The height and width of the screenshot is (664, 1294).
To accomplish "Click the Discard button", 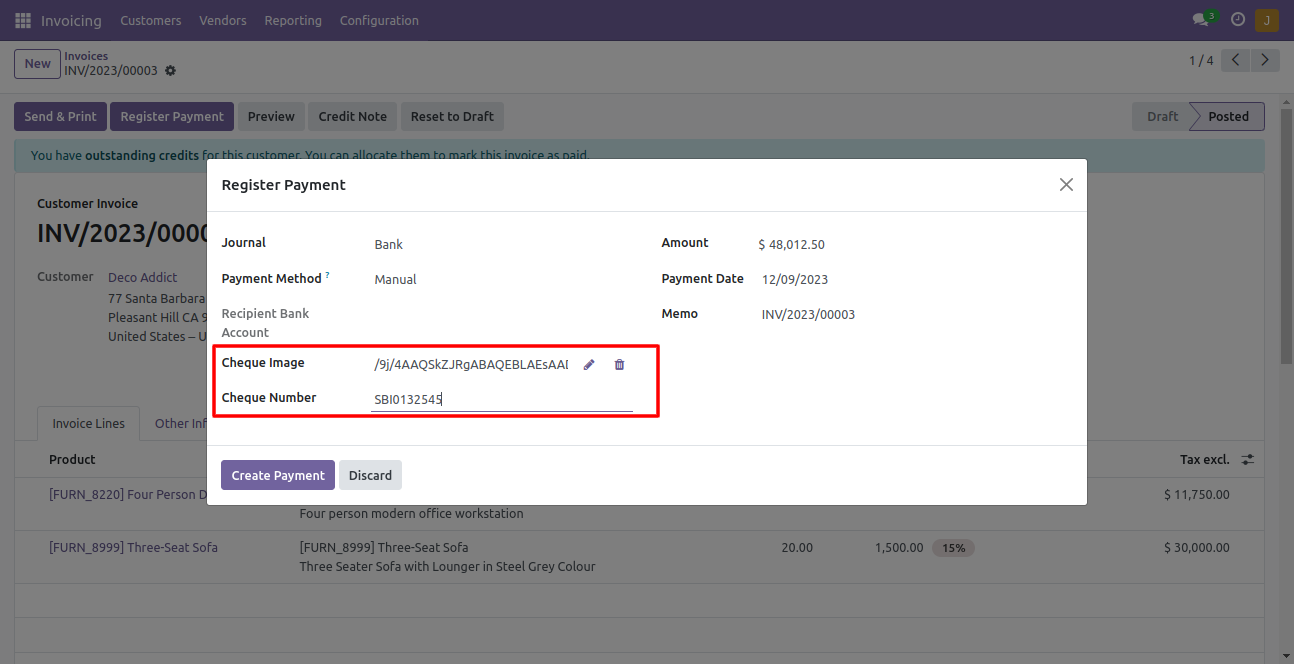I will point(370,475).
